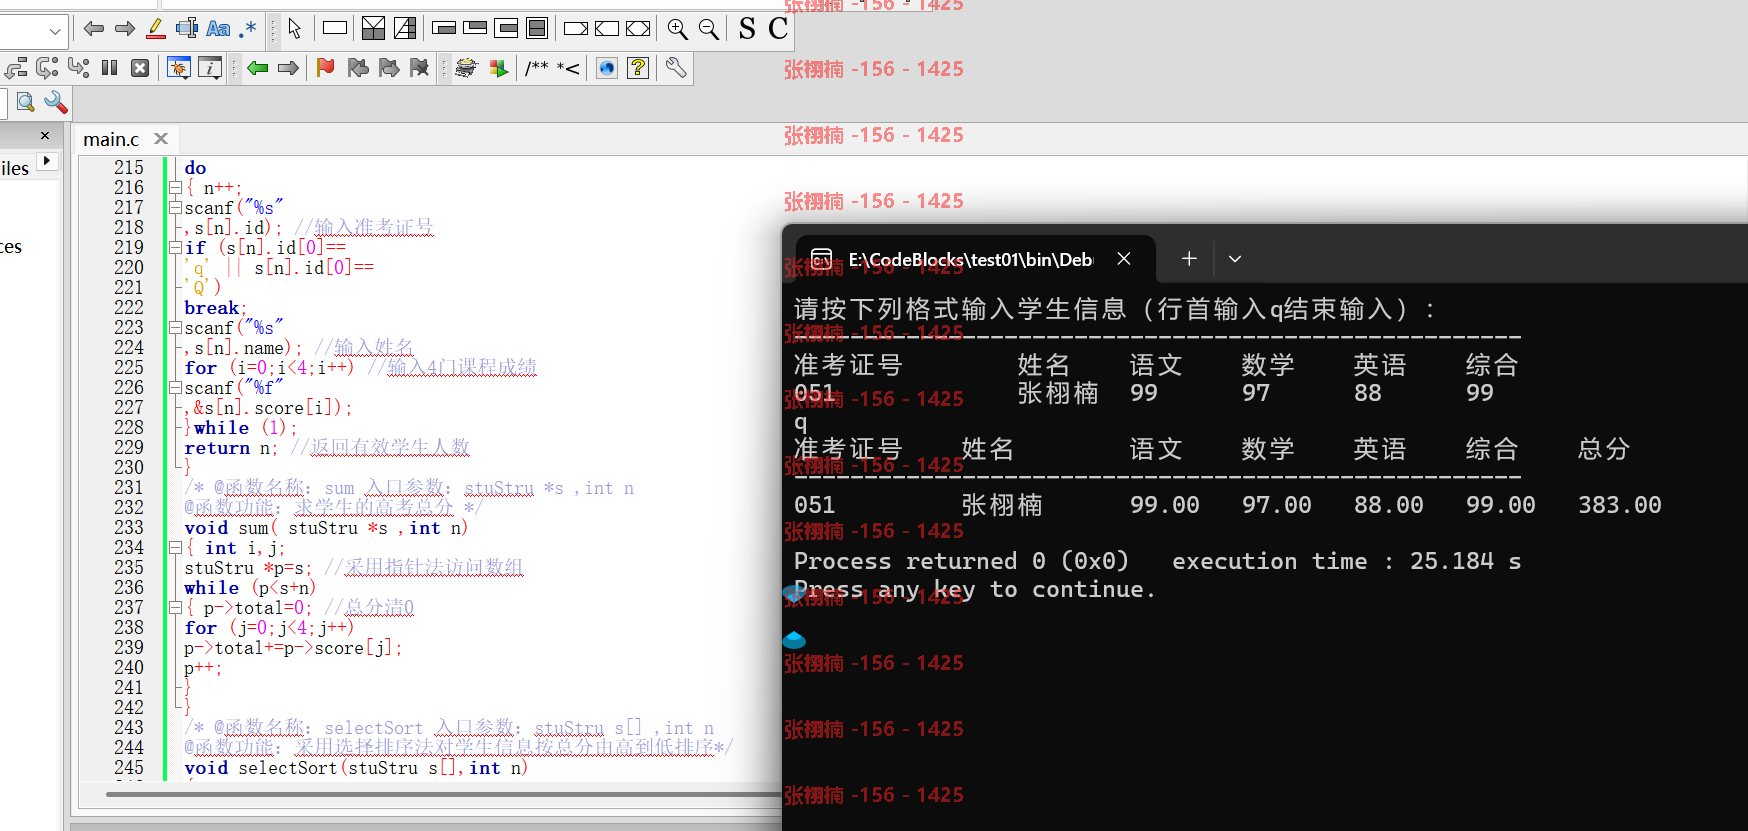Click the green back arrow

[258, 68]
